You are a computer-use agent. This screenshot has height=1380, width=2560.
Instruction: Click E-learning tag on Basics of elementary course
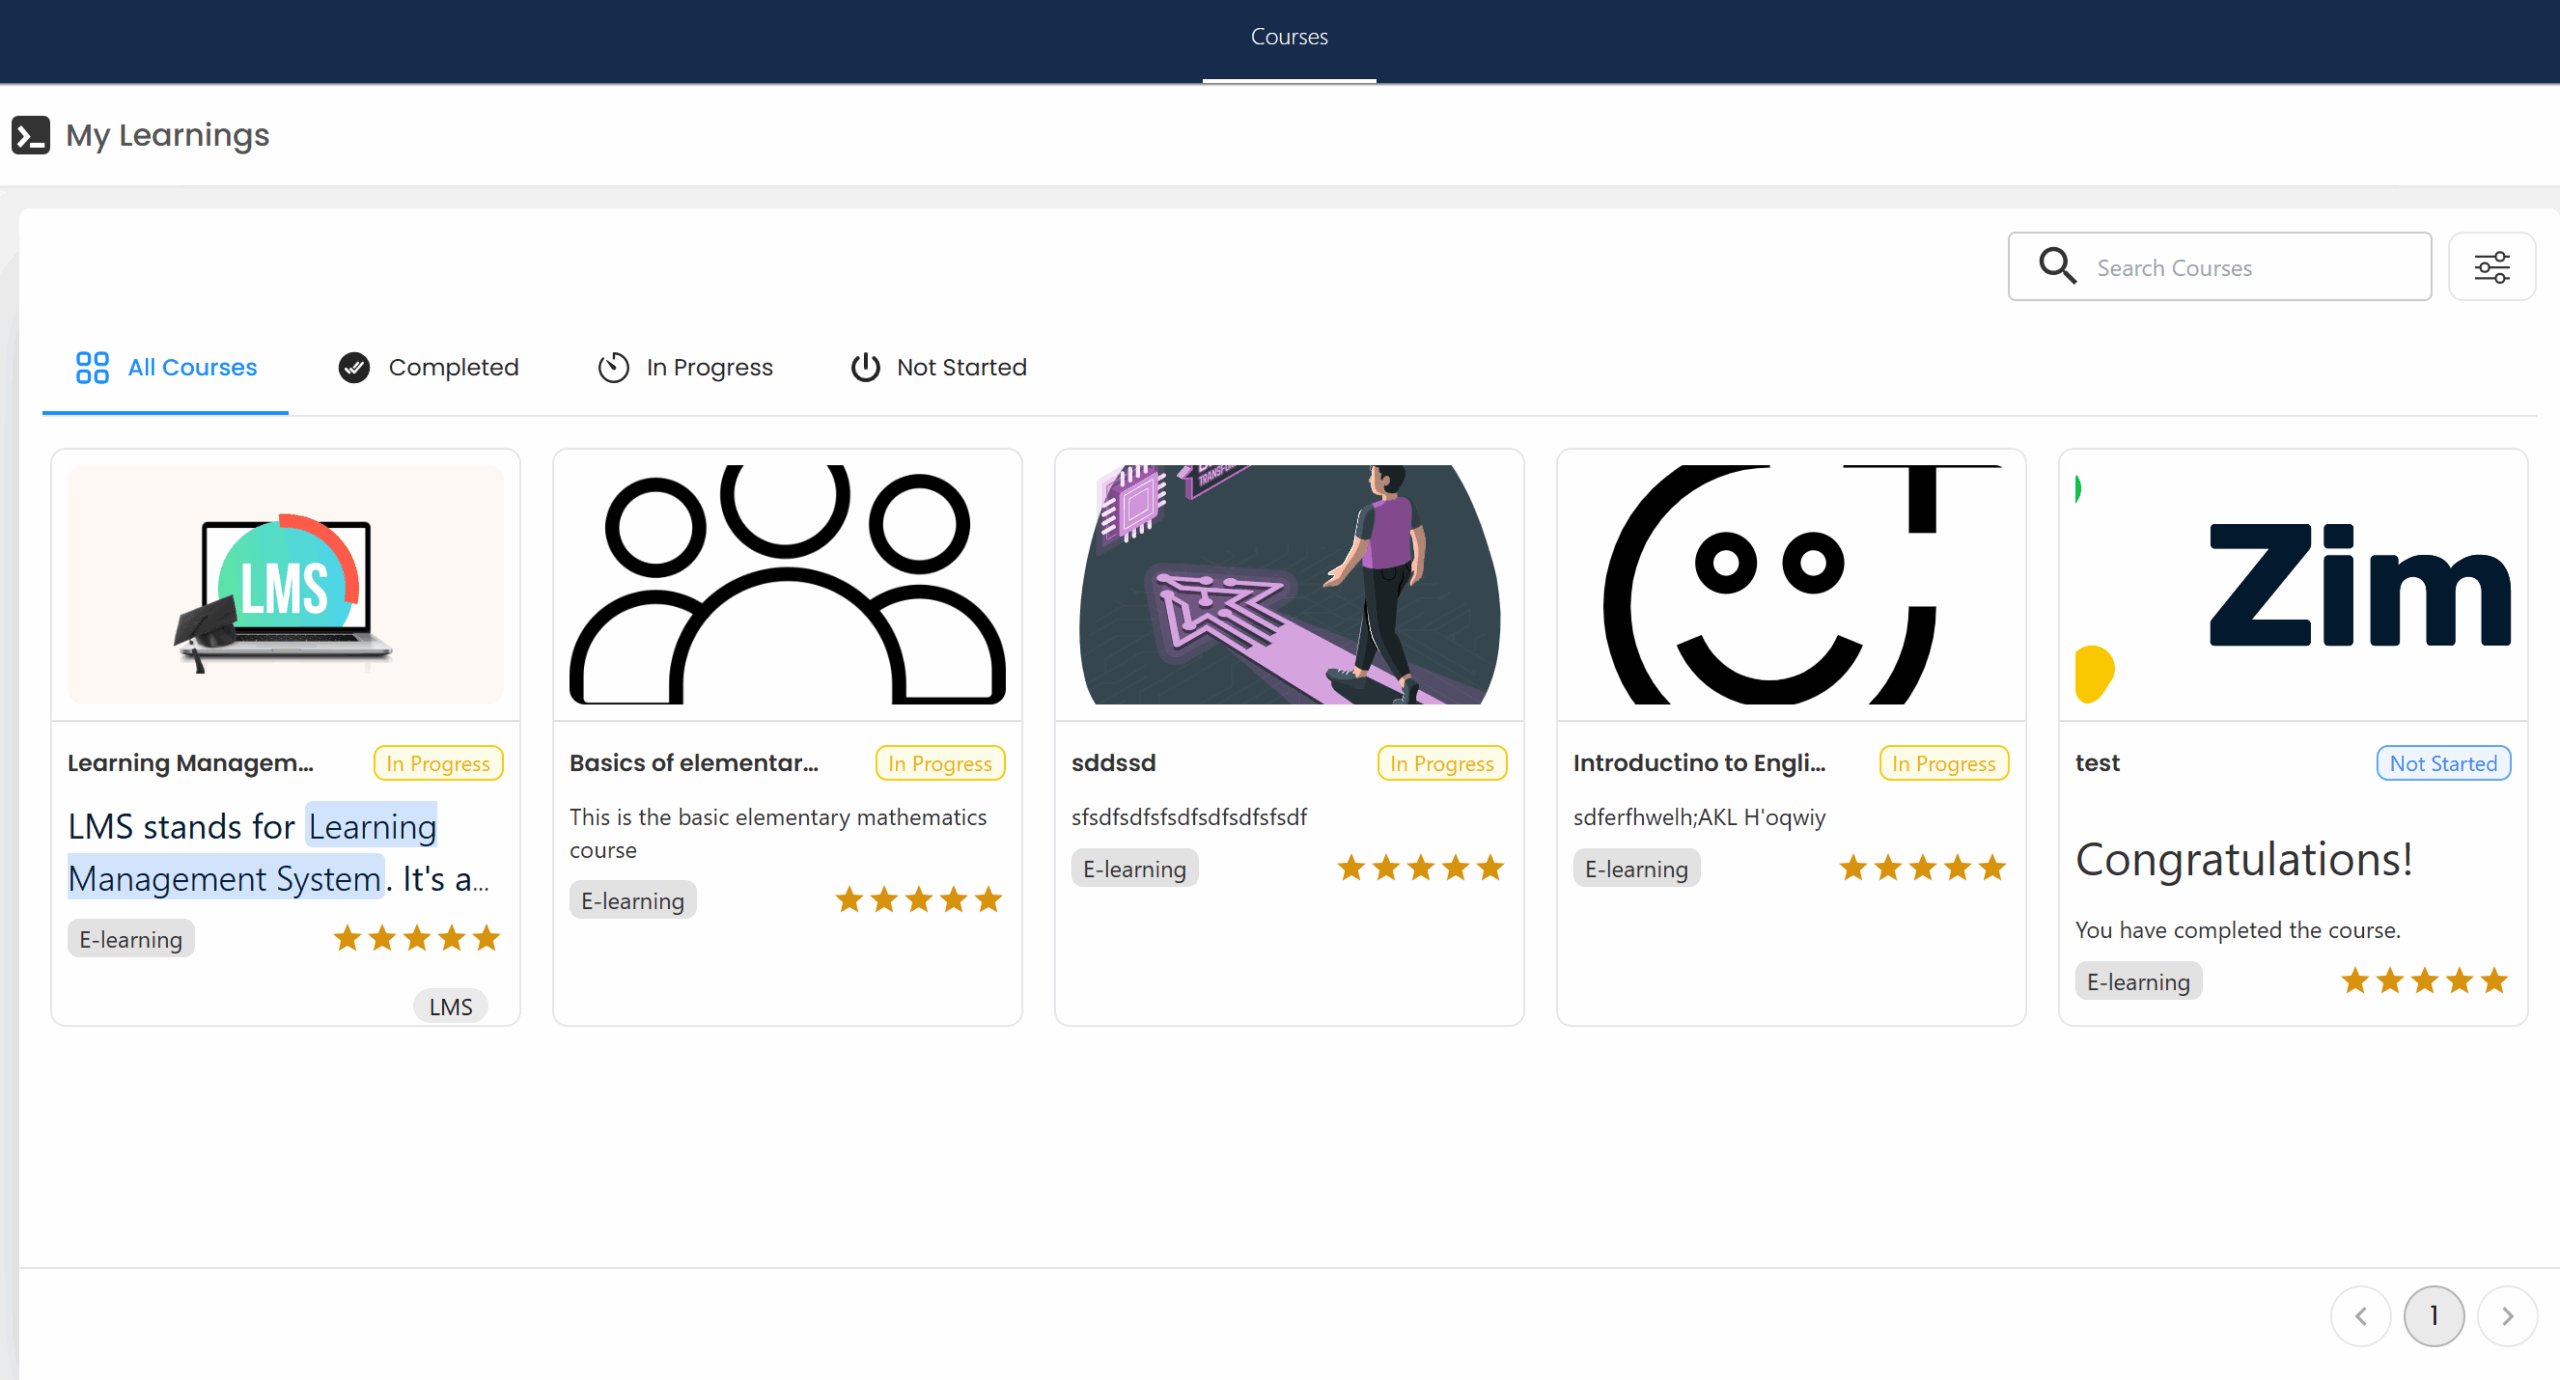coord(632,901)
